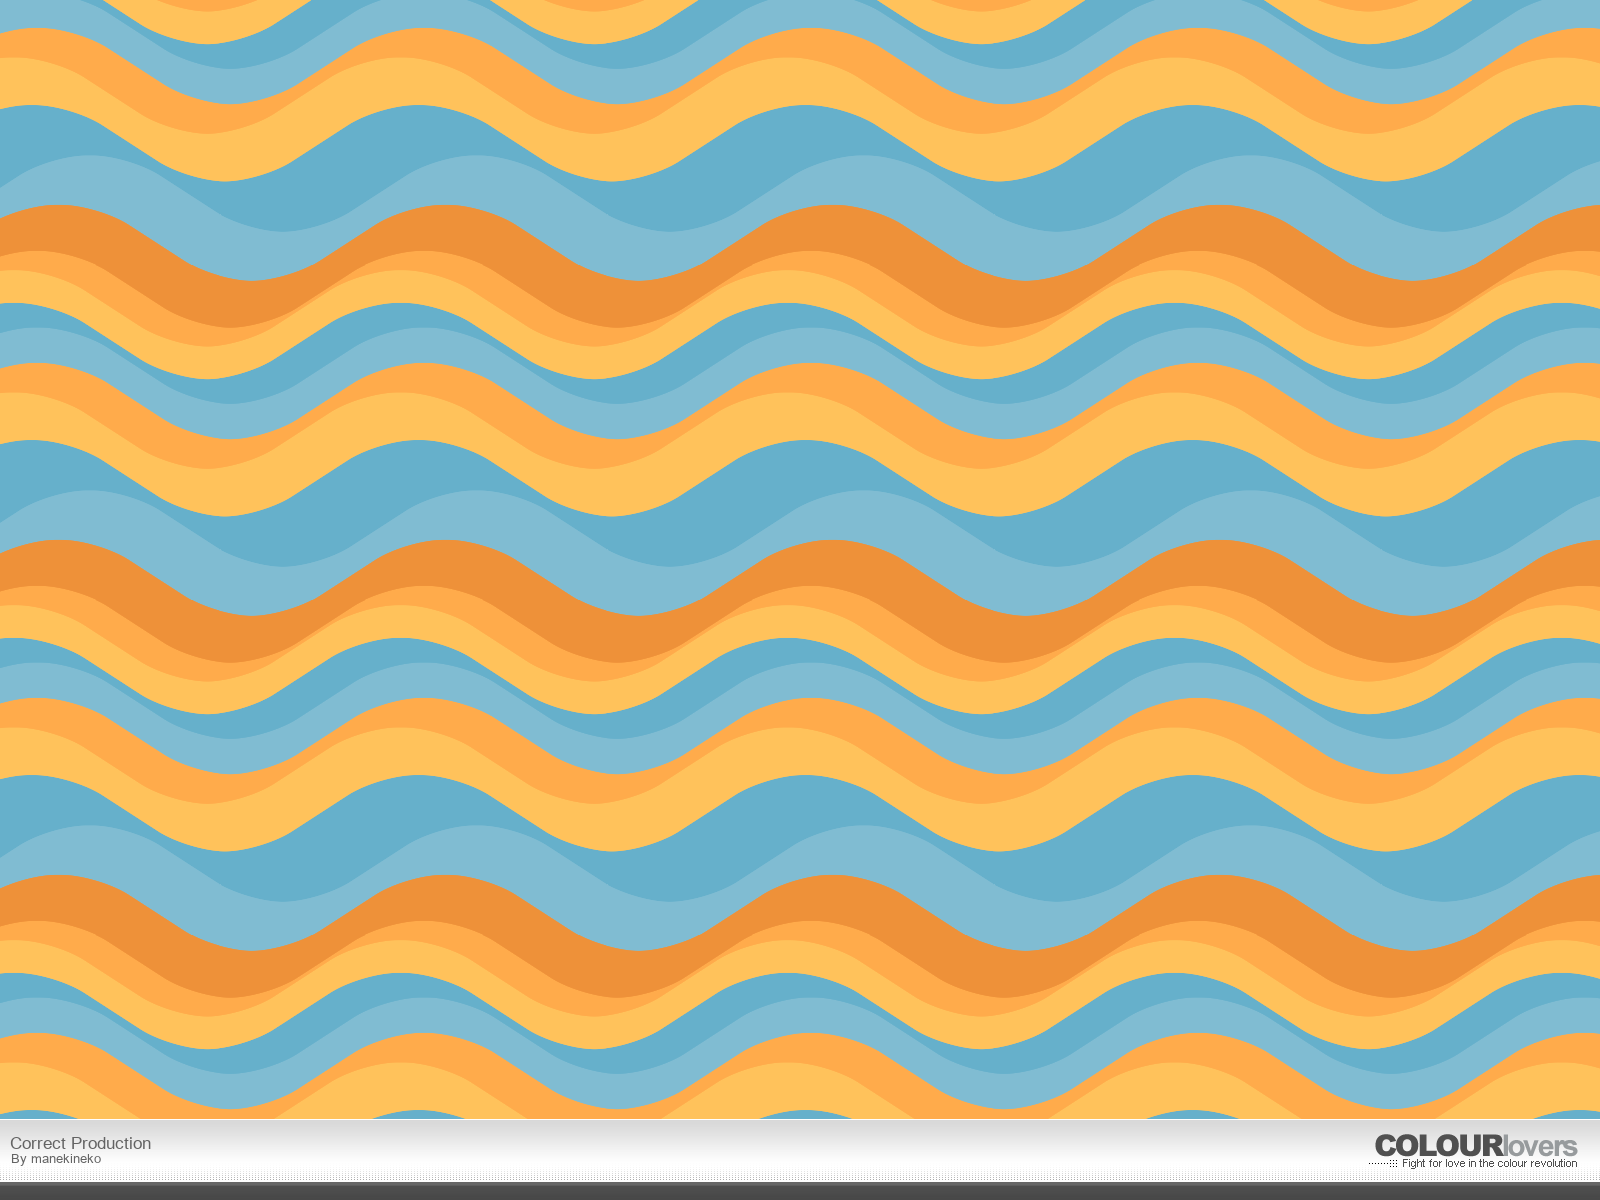Click the "Correct Production" pattern title

pyautogui.click(x=80, y=1143)
